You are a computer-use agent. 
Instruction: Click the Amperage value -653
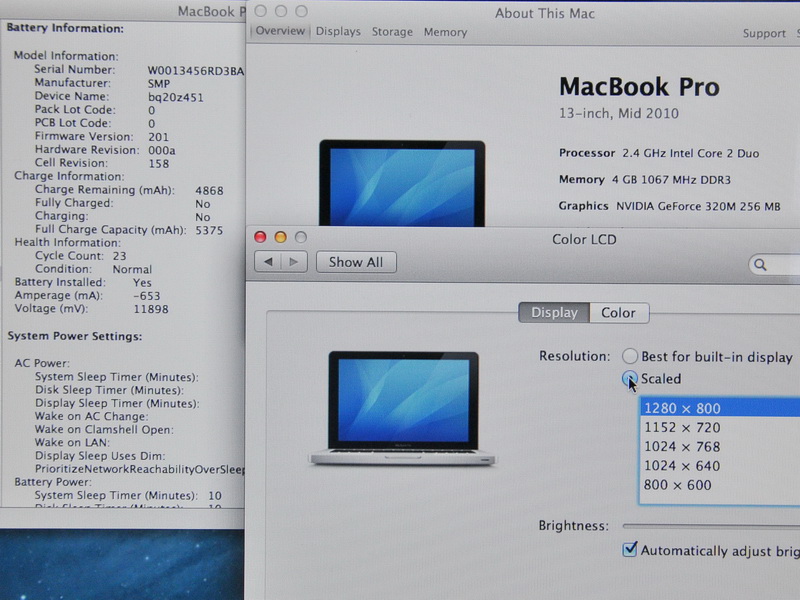point(147,295)
